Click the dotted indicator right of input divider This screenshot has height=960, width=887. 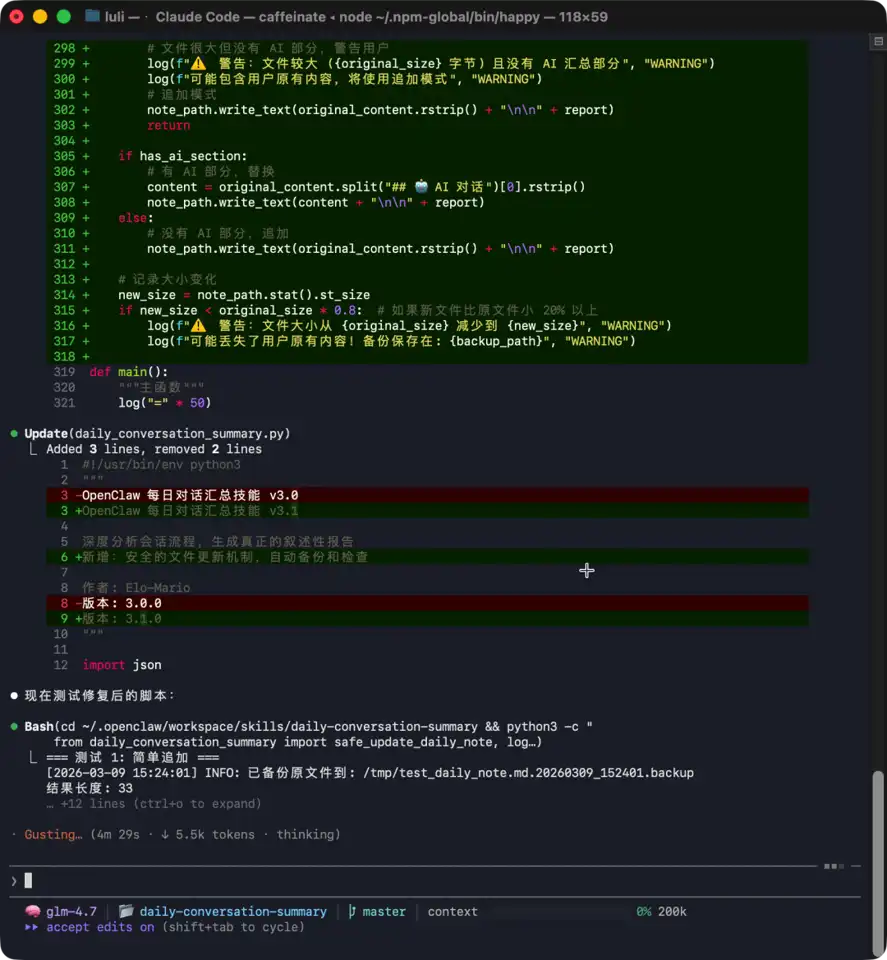[x=834, y=866]
